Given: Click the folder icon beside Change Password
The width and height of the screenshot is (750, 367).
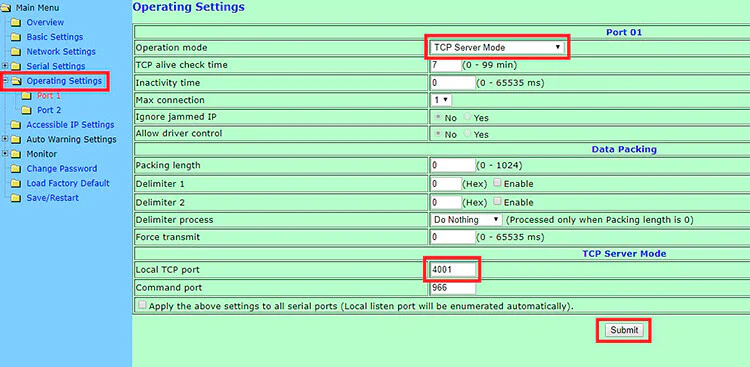Looking at the screenshot, I should pyautogui.click(x=16, y=169).
